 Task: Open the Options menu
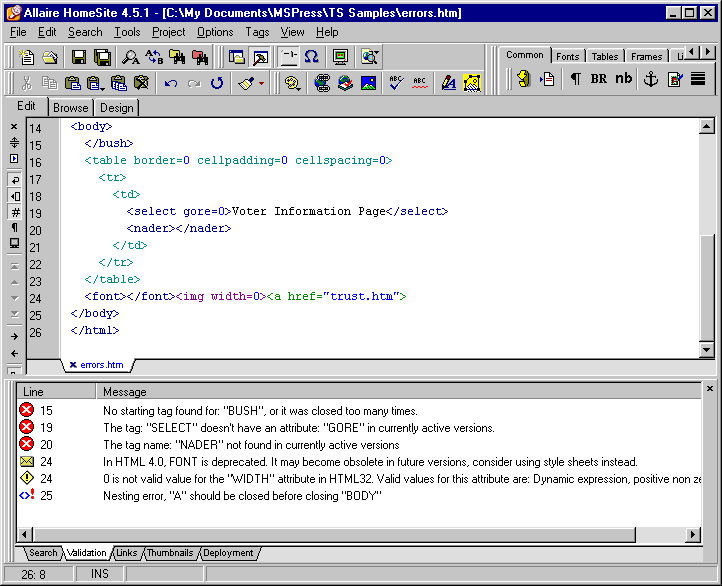pos(215,32)
